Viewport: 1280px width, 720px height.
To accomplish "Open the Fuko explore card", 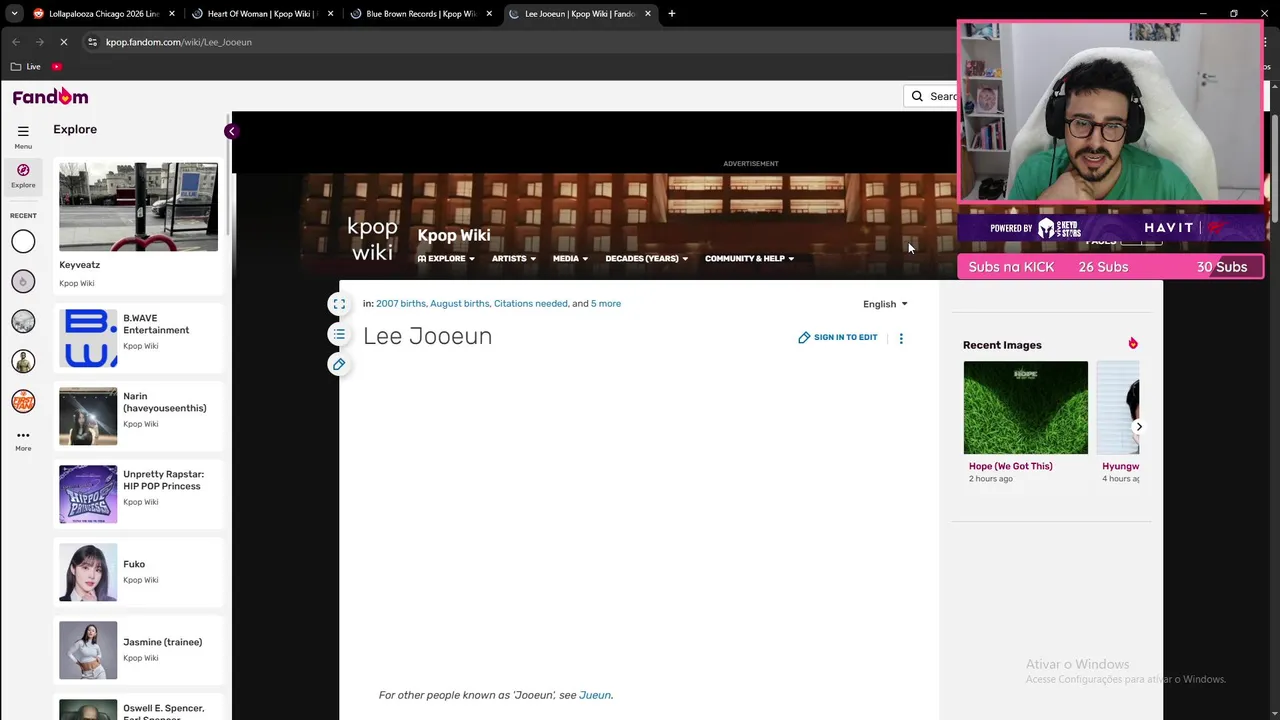I will [138, 572].
